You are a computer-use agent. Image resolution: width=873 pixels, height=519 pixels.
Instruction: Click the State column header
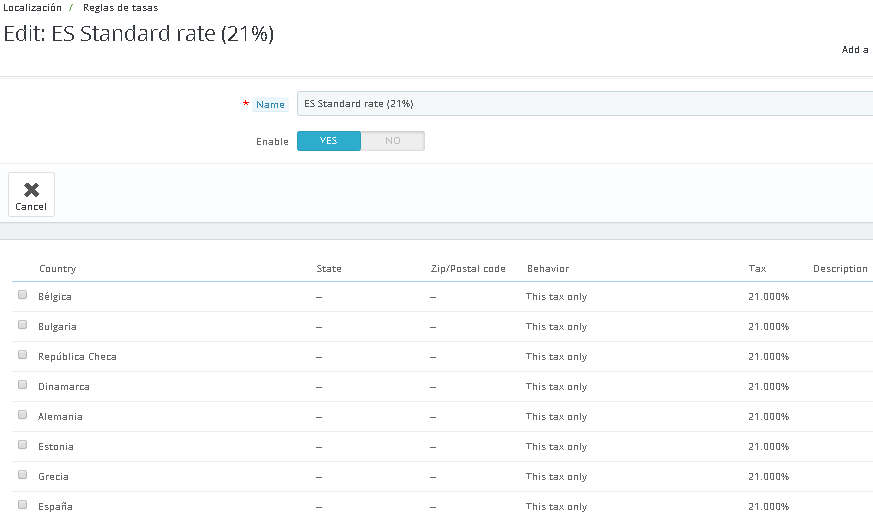[x=328, y=269]
